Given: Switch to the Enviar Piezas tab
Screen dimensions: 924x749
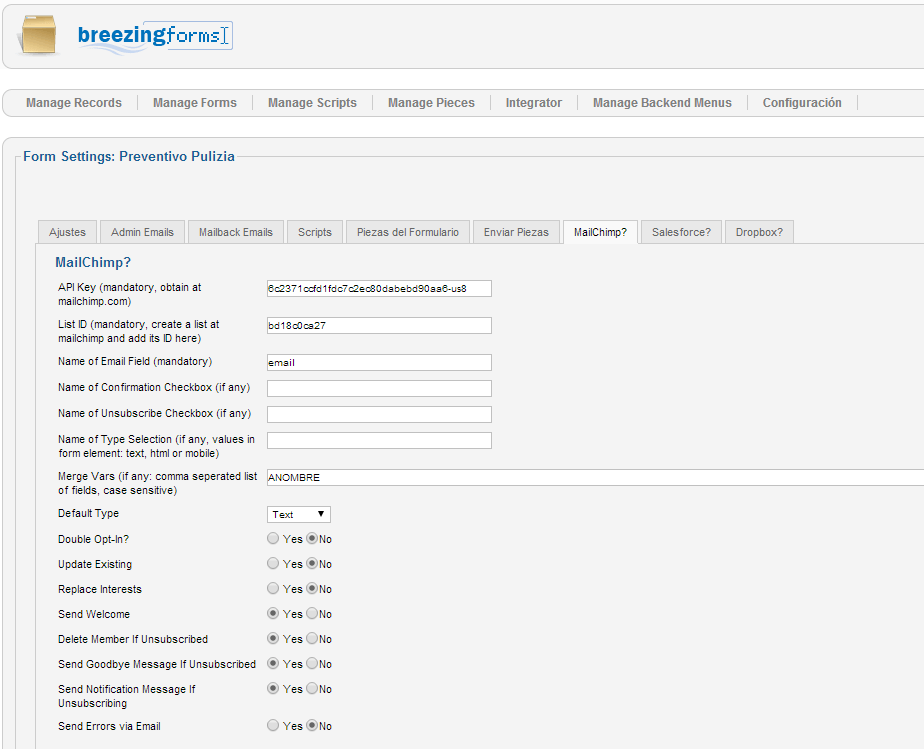Looking at the screenshot, I should 516,232.
